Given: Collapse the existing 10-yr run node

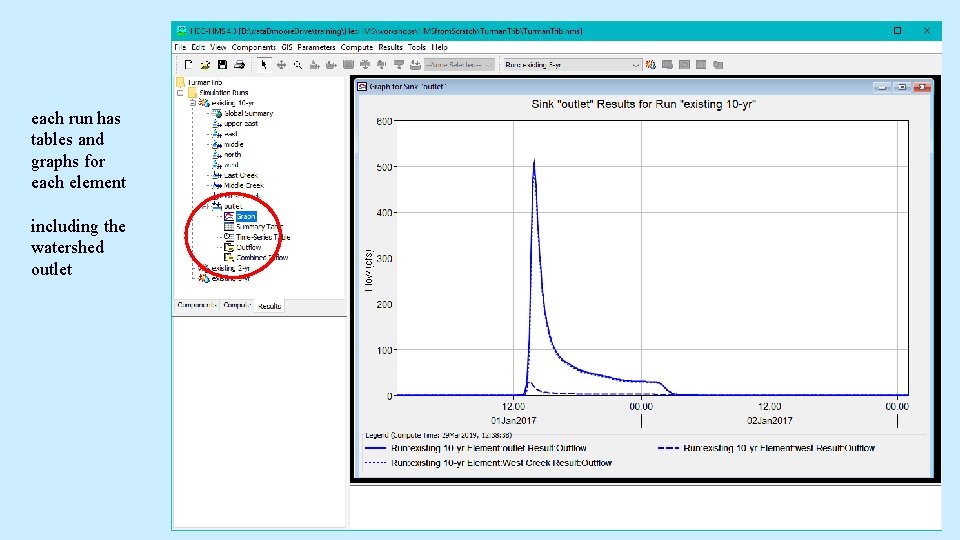Looking at the screenshot, I should click(193, 103).
